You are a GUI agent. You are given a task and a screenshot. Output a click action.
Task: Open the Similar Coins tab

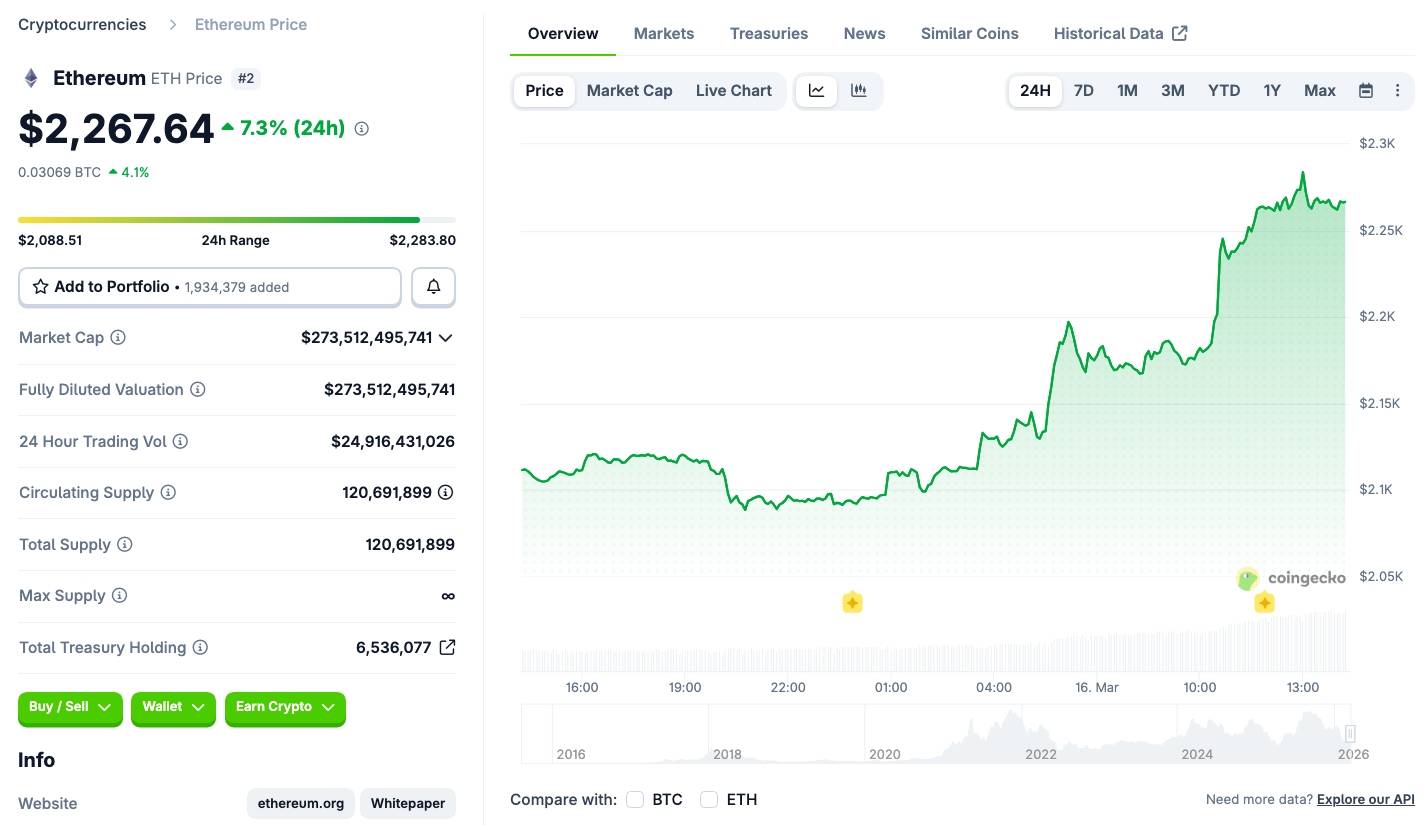pos(969,33)
